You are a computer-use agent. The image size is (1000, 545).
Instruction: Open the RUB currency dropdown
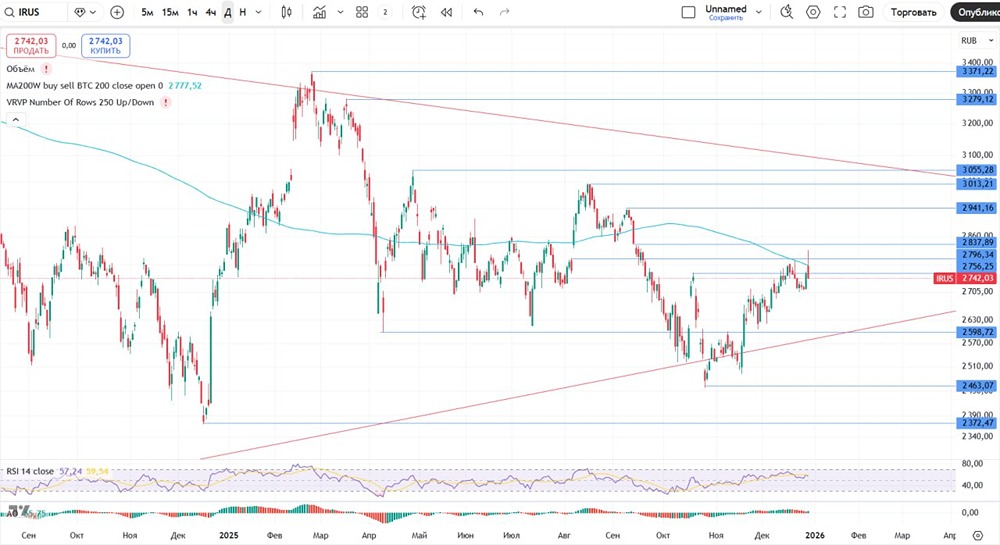(x=977, y=40)
